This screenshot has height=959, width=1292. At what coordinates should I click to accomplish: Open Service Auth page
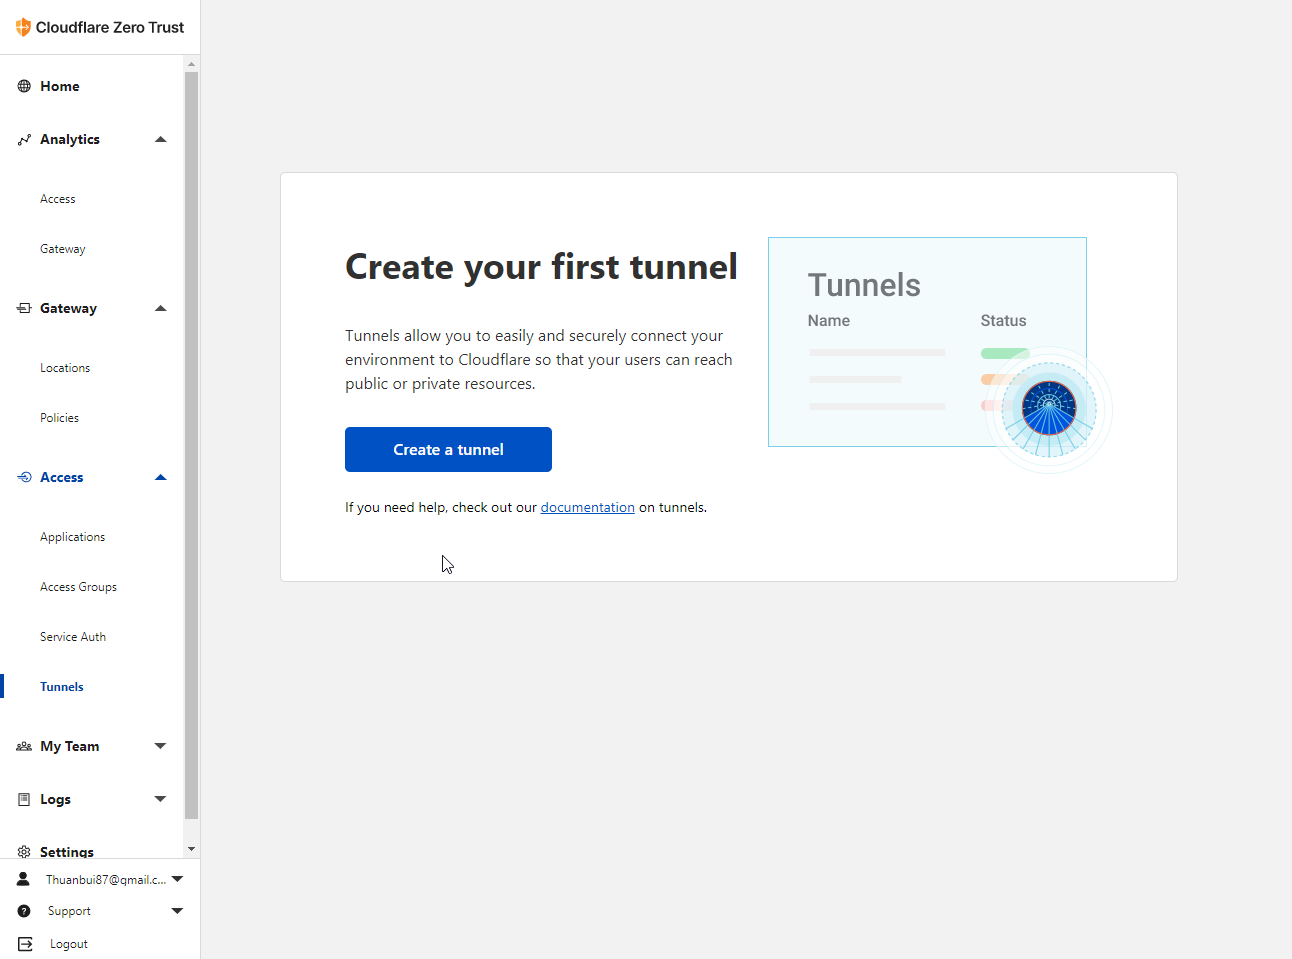[x=73, y=637]
